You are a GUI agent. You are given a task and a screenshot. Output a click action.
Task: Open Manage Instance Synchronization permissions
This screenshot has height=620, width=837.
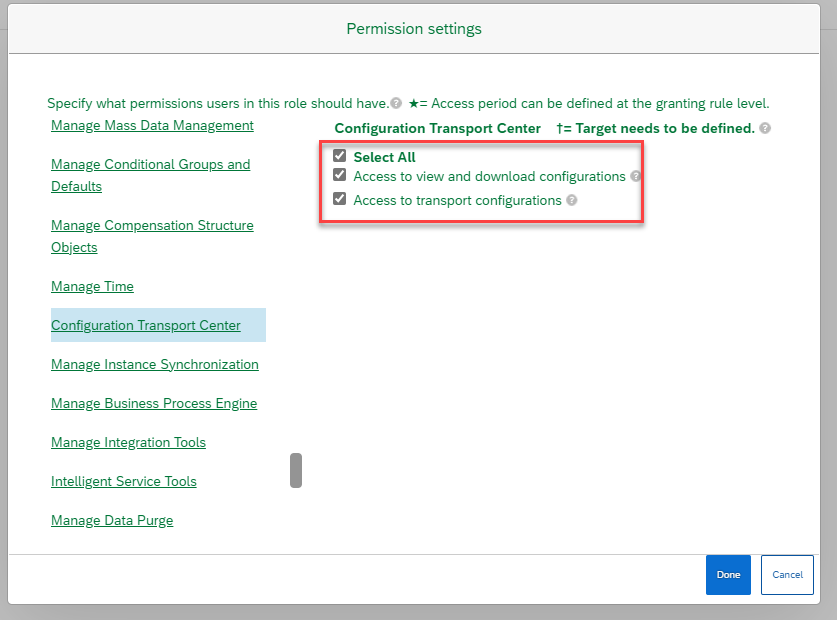(155, 364)
